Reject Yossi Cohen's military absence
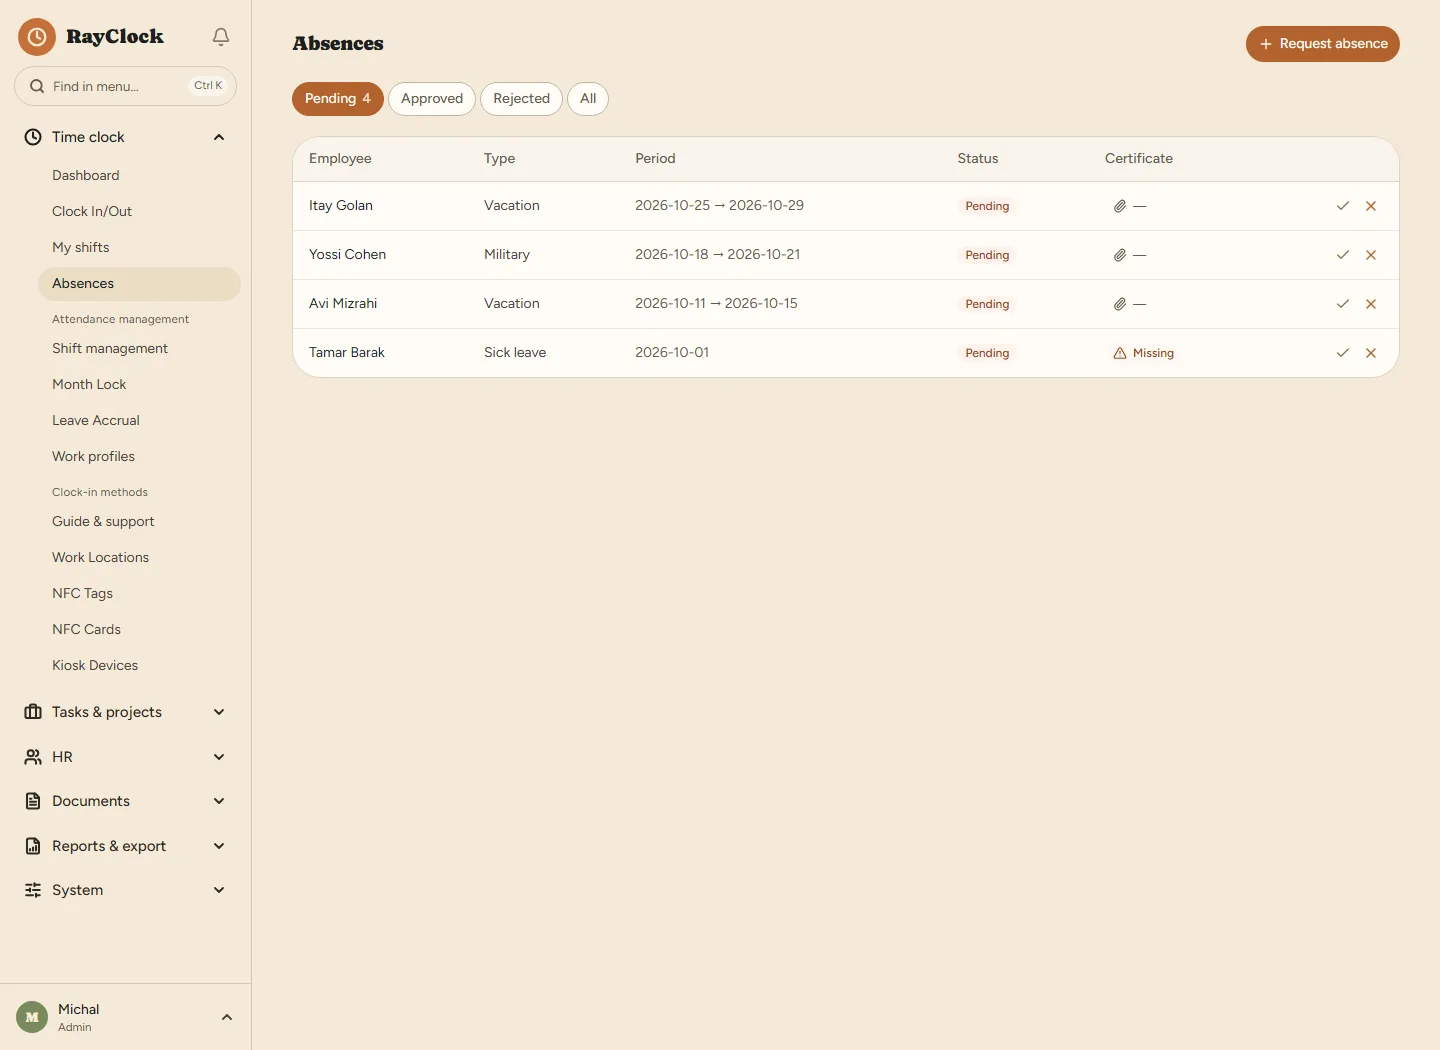Viewport: 1440px width, 1050px height. 1371,255
